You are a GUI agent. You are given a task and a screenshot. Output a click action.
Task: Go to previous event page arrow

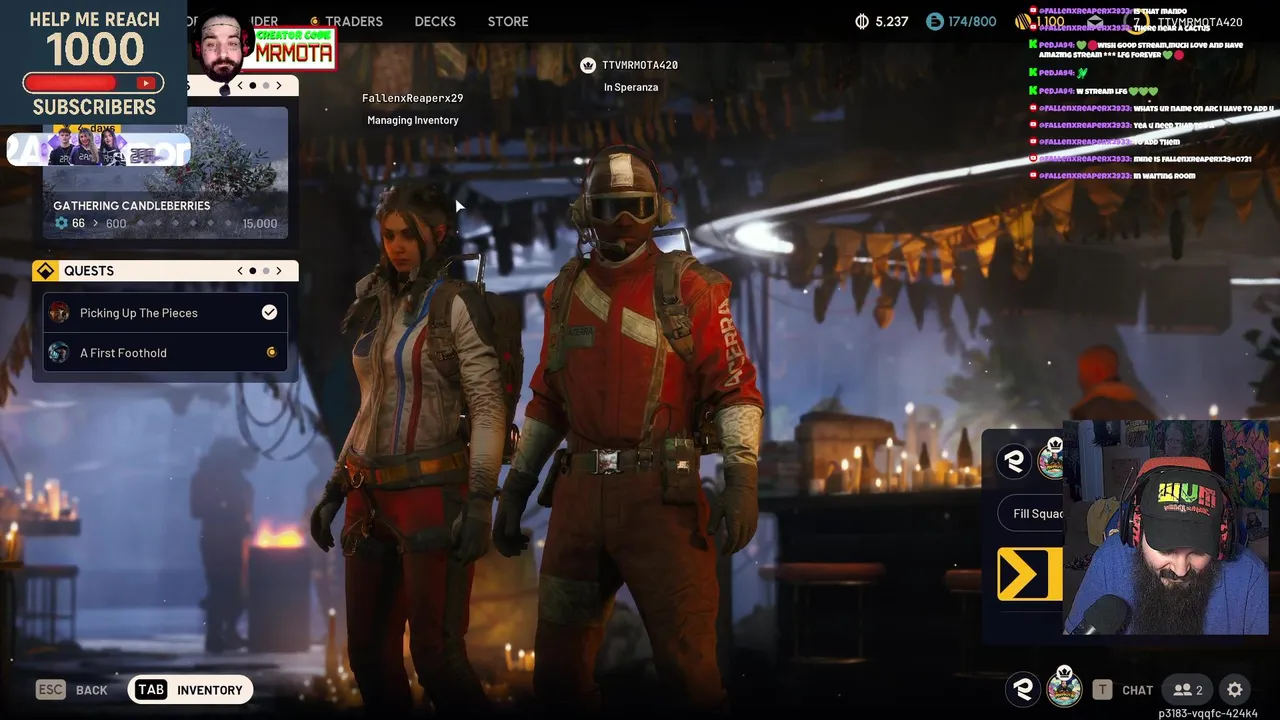[x=240, y=86]
